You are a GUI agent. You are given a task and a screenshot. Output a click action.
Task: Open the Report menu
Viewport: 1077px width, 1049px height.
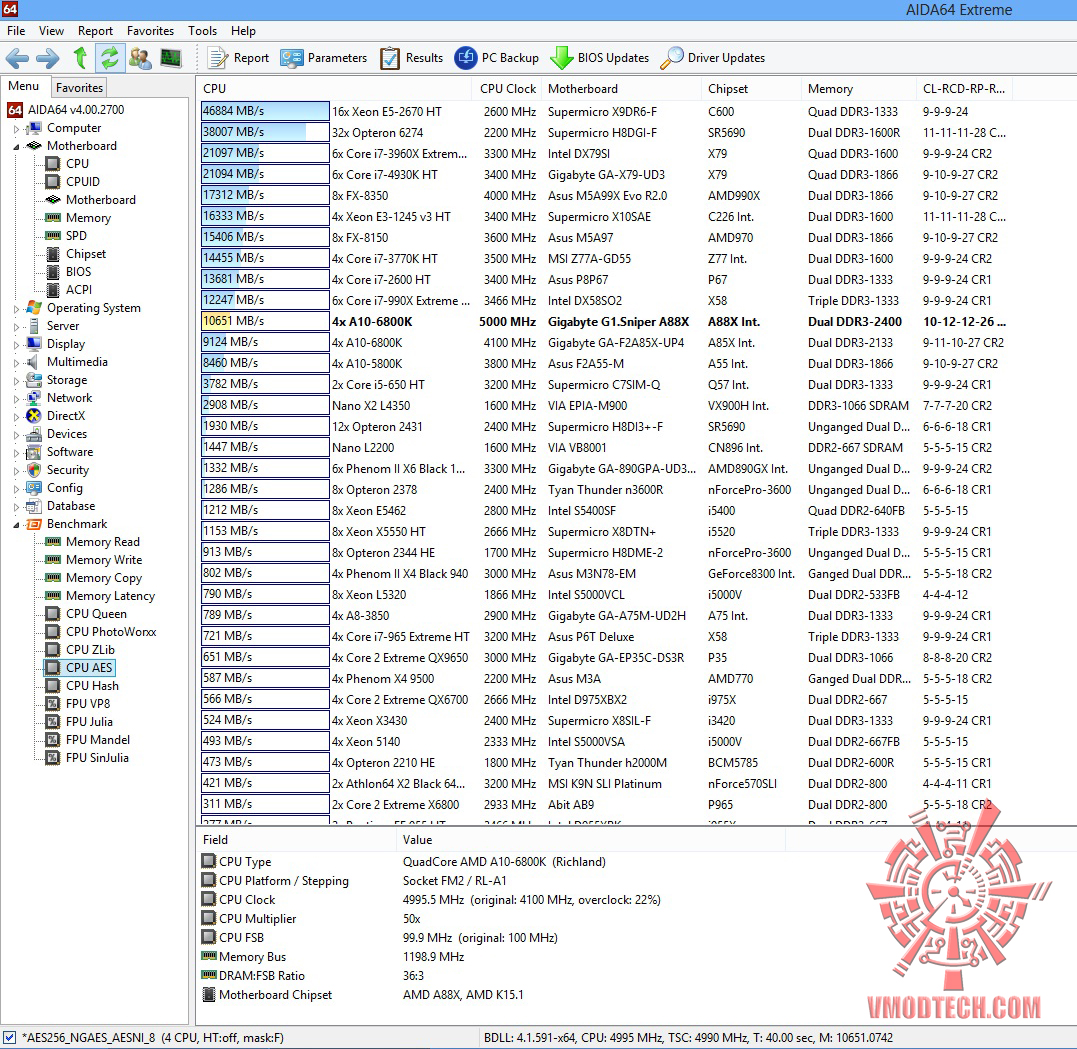pyautogui.click(x=95, y=31)
